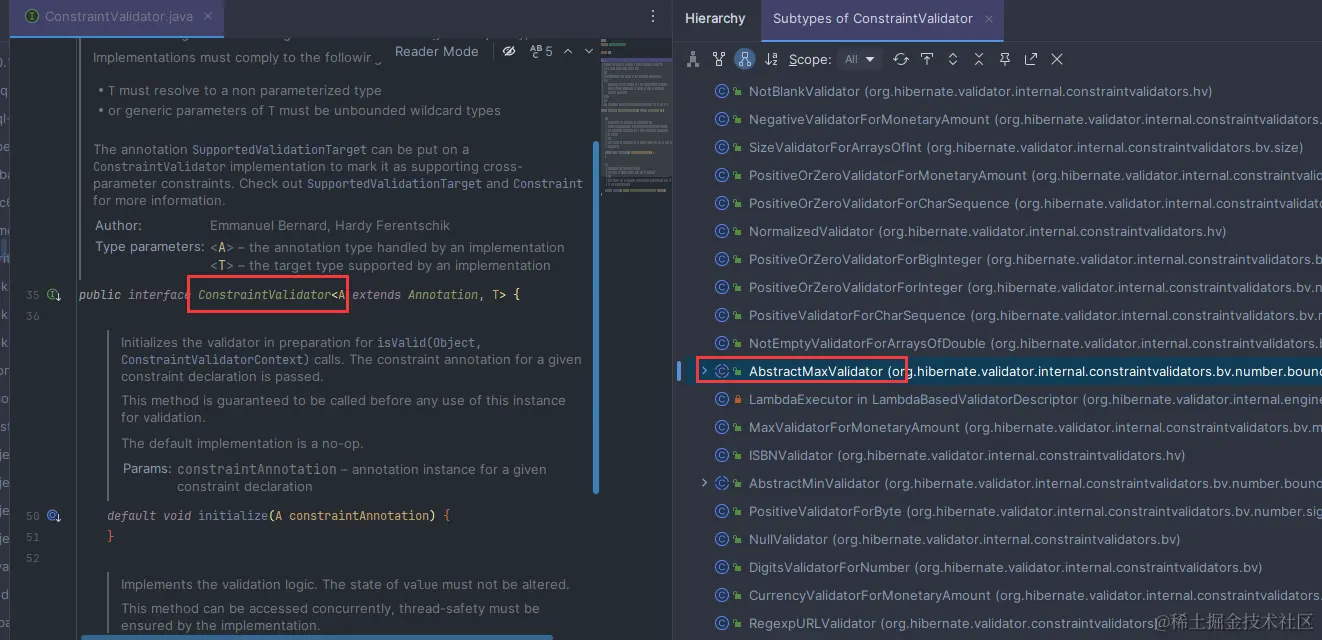Select the Hierarchy panel title tab
Screen dimensions: 1322x640
pyautogui.click(x=715, y=18)
